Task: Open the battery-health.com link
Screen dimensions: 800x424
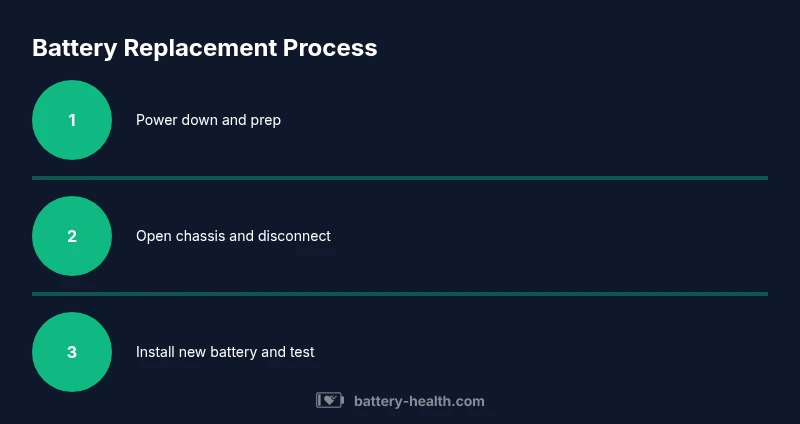Action: [x=419, y=401]
